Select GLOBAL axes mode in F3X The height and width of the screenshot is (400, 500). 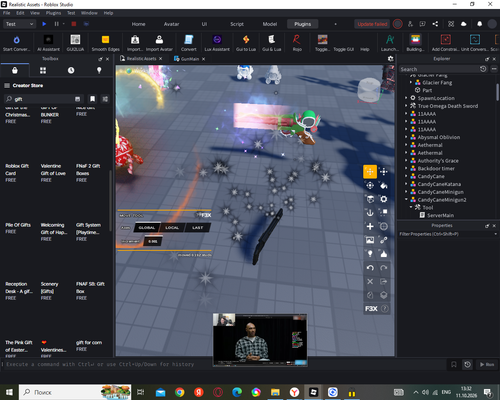(x=147, y=228)
